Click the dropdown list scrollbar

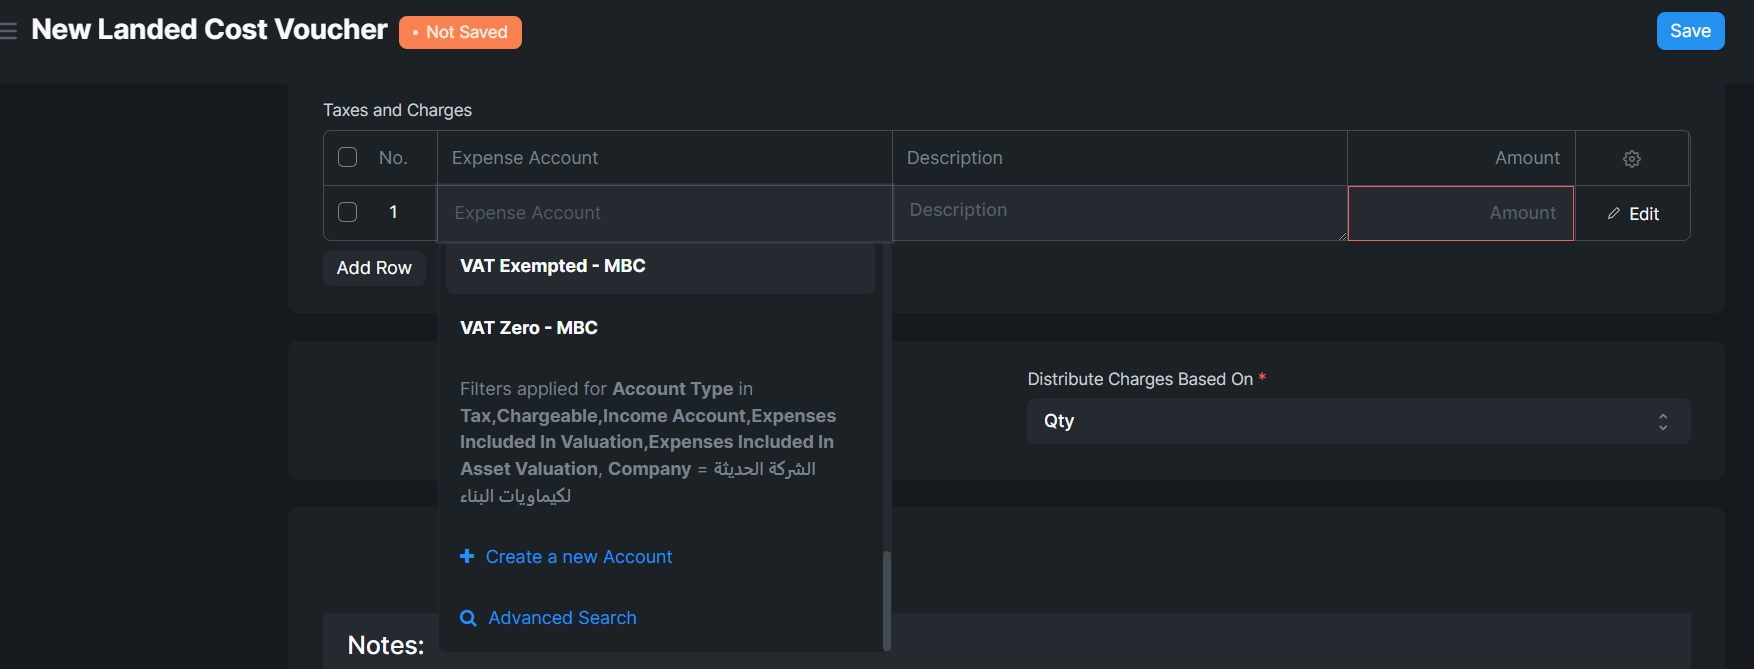[x=886, y=600]
